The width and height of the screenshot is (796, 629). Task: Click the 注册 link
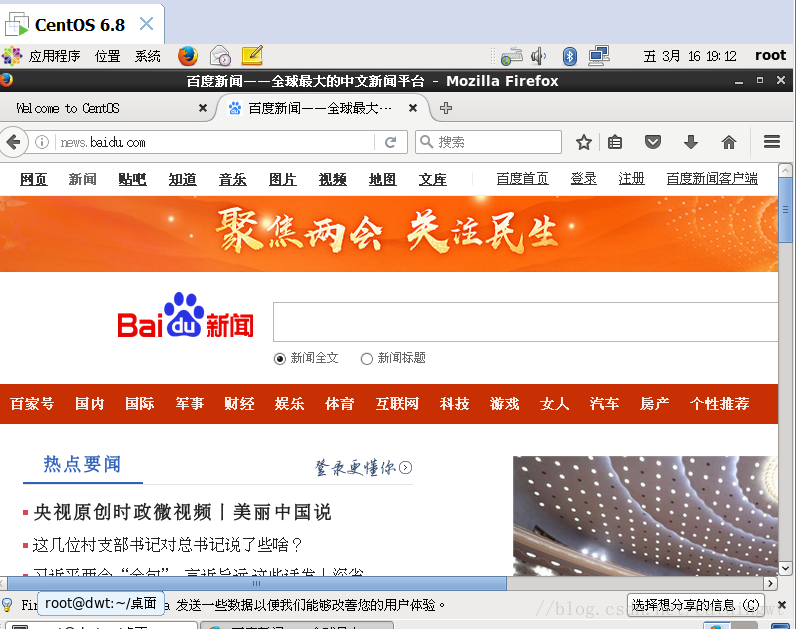tap(631, 179)
